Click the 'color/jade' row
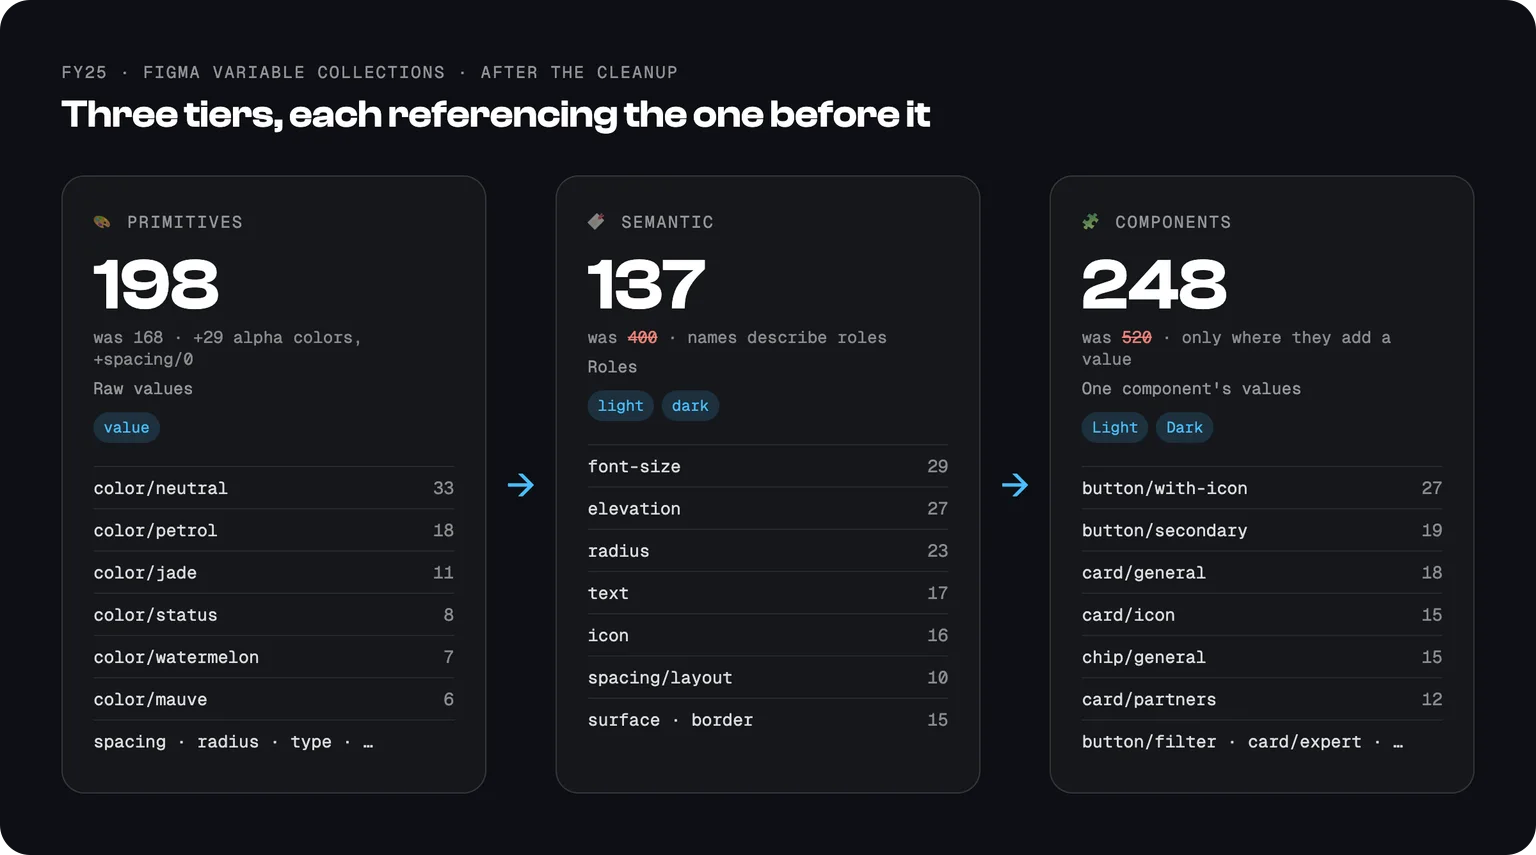Viewport: 1536px width, 855px height. point(274,572)
